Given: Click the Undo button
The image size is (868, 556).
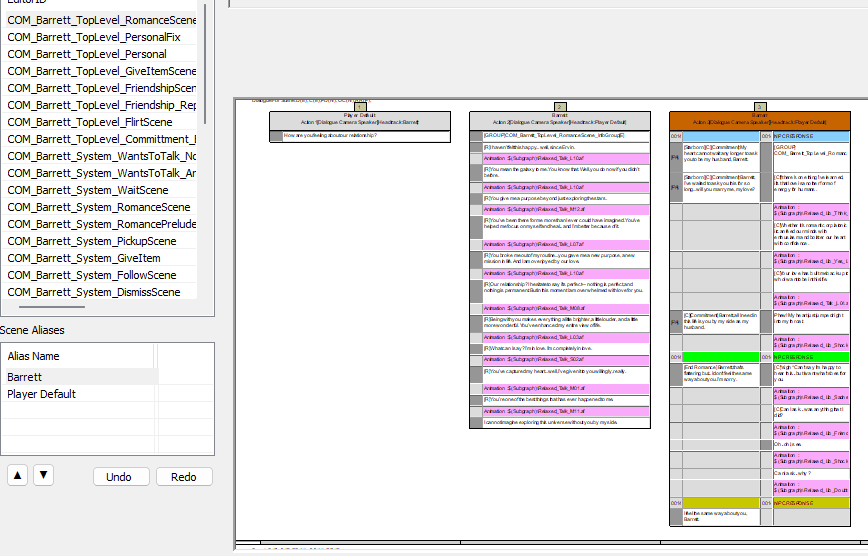Looking at the screenshot, I should pyautogui.click(x=121, y=477).
